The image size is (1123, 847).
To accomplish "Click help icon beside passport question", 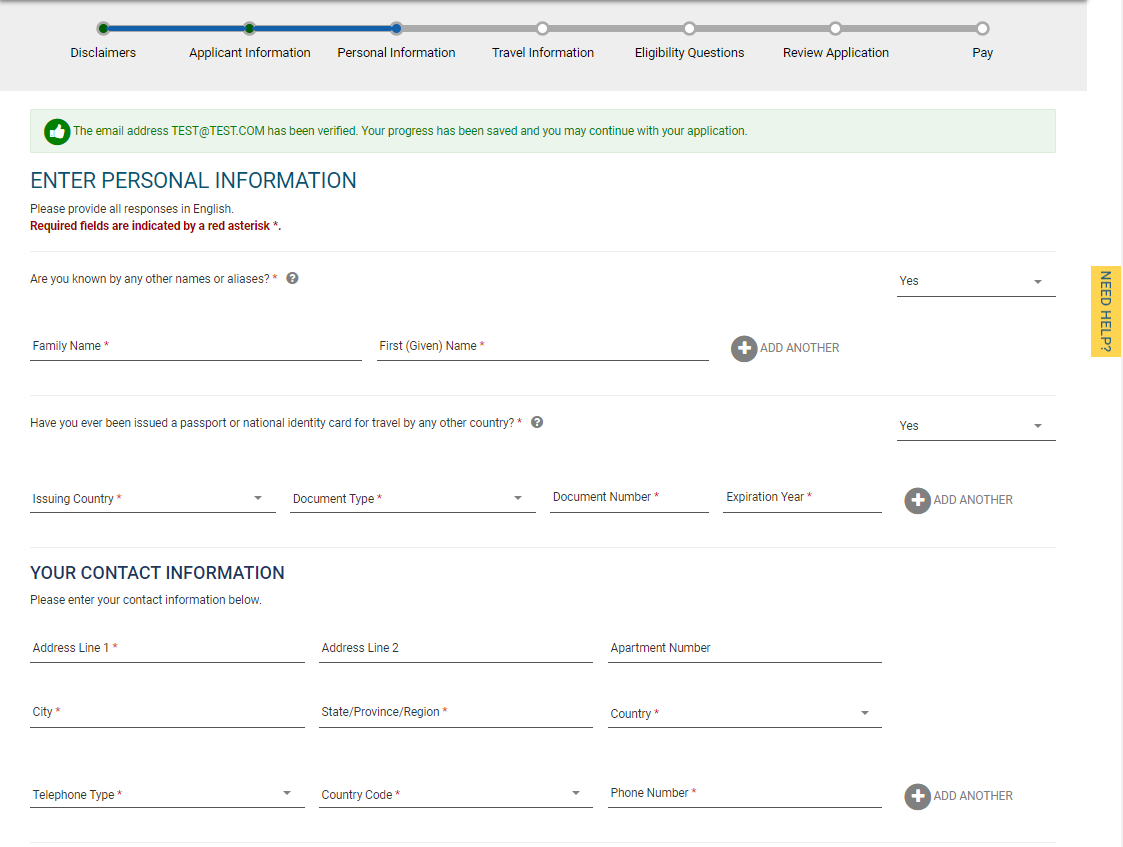I will [x=537, y=422].
